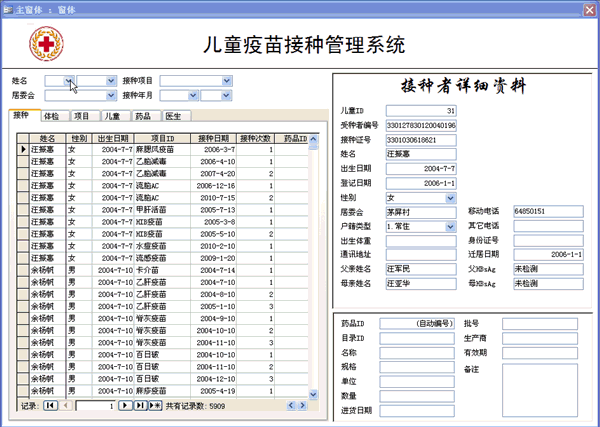The height and width of the screenshot is (427, 600).
Task: Click the 接种次数 column header
Action: pos(255,139)
